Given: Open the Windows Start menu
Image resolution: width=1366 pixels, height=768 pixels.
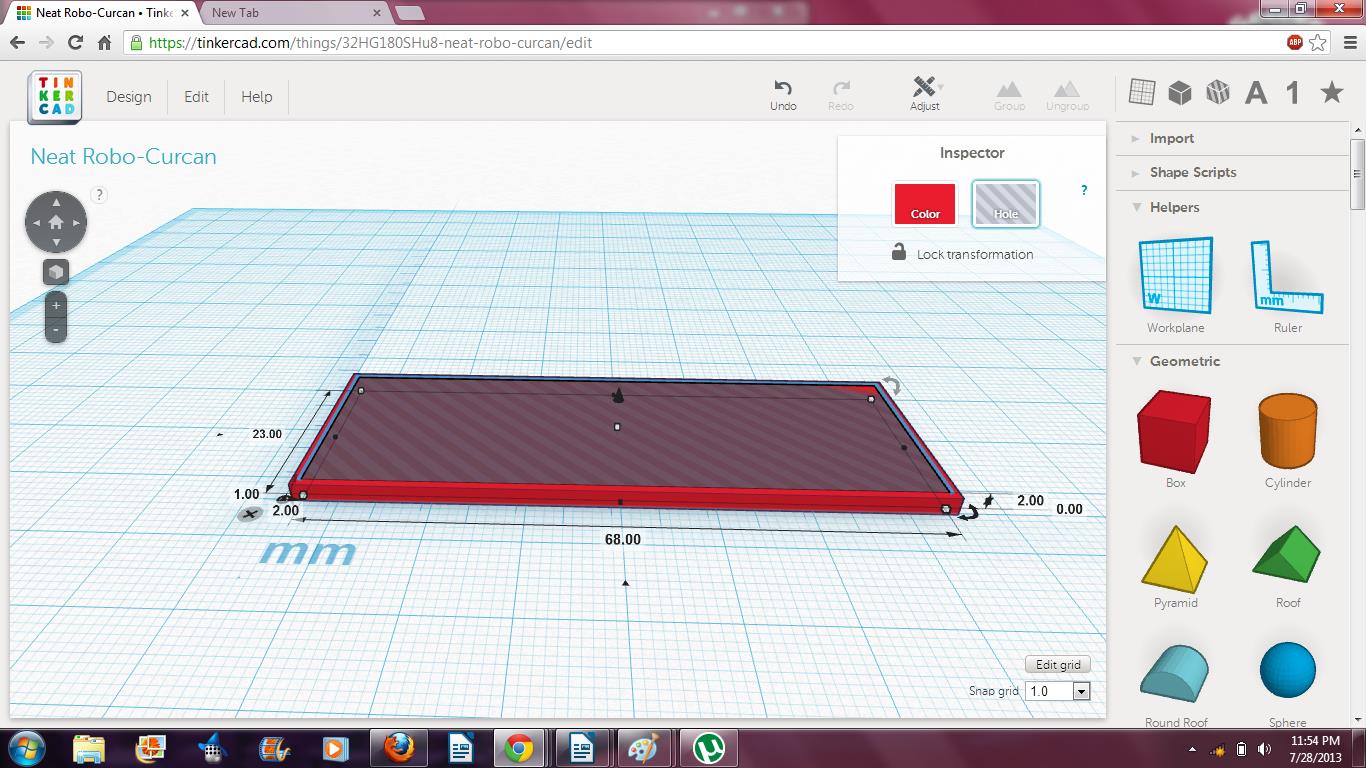Looking at the screenshot, I should point(26,748).
